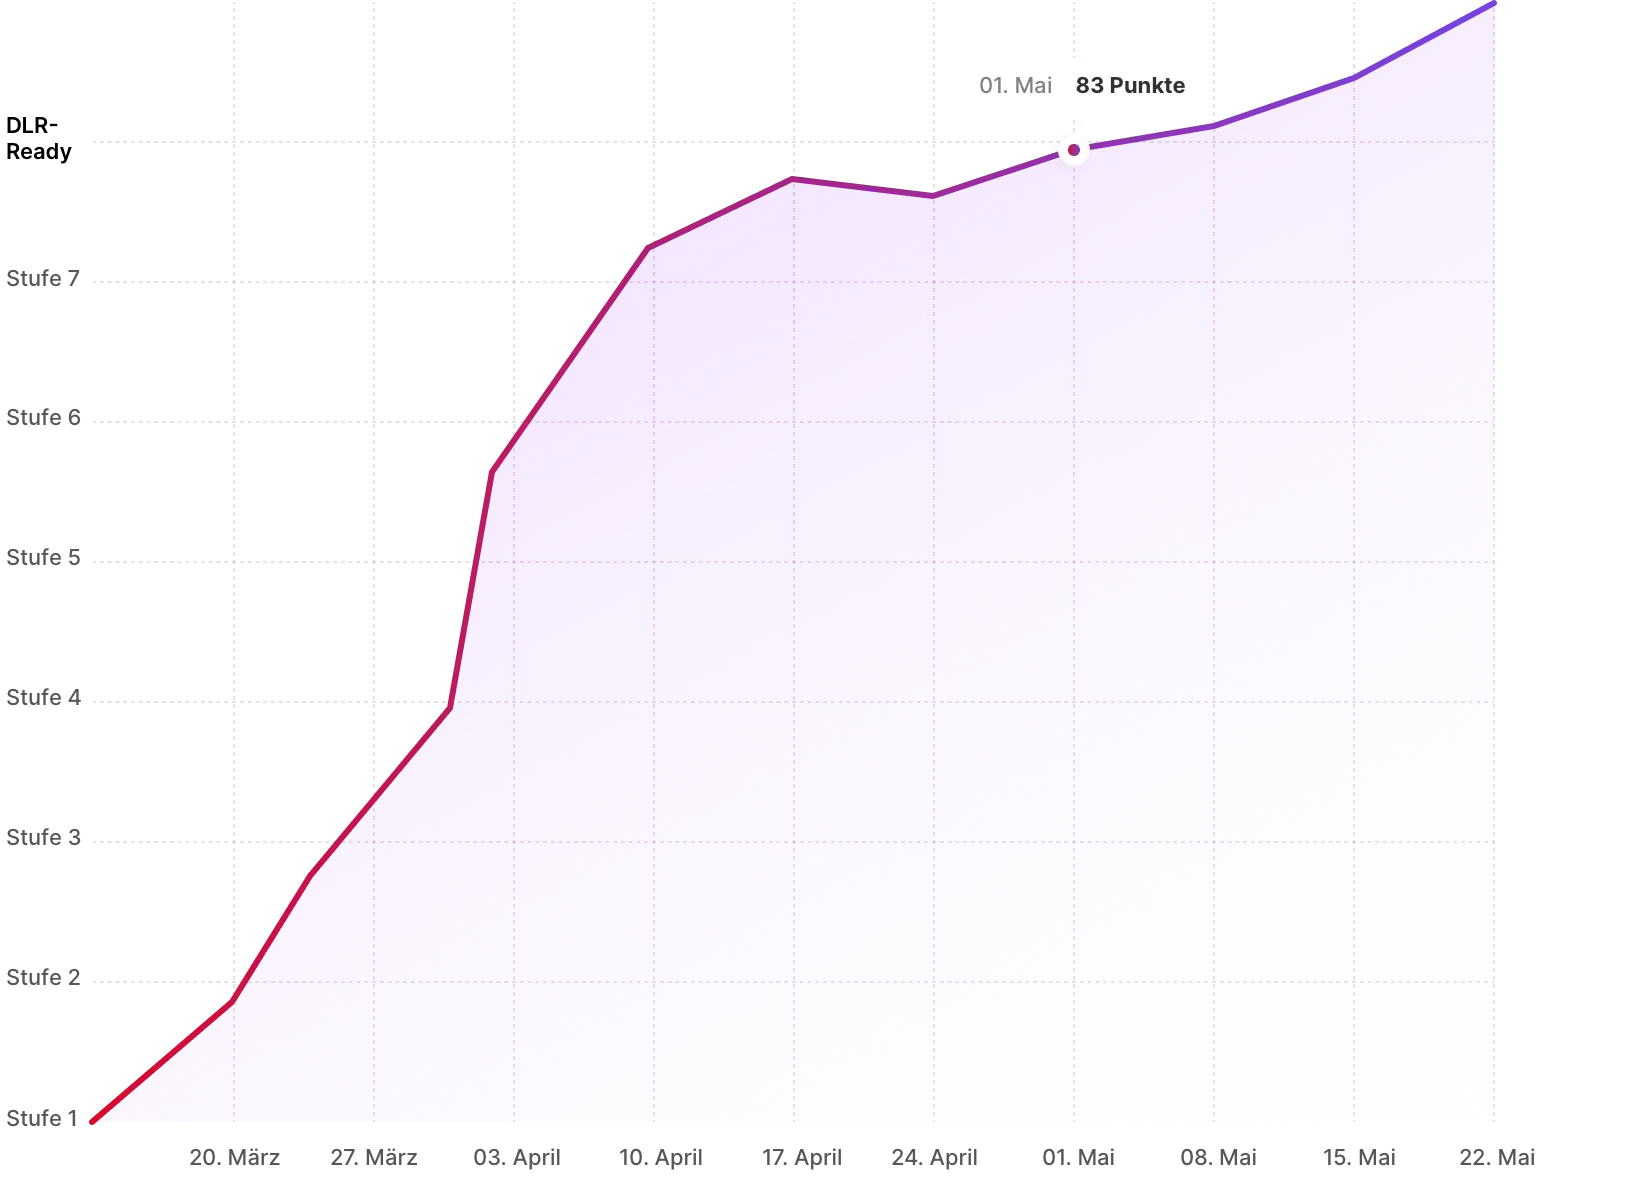Click the highest y-axis value label
Screen dimensions: 1634x1182
42,278
